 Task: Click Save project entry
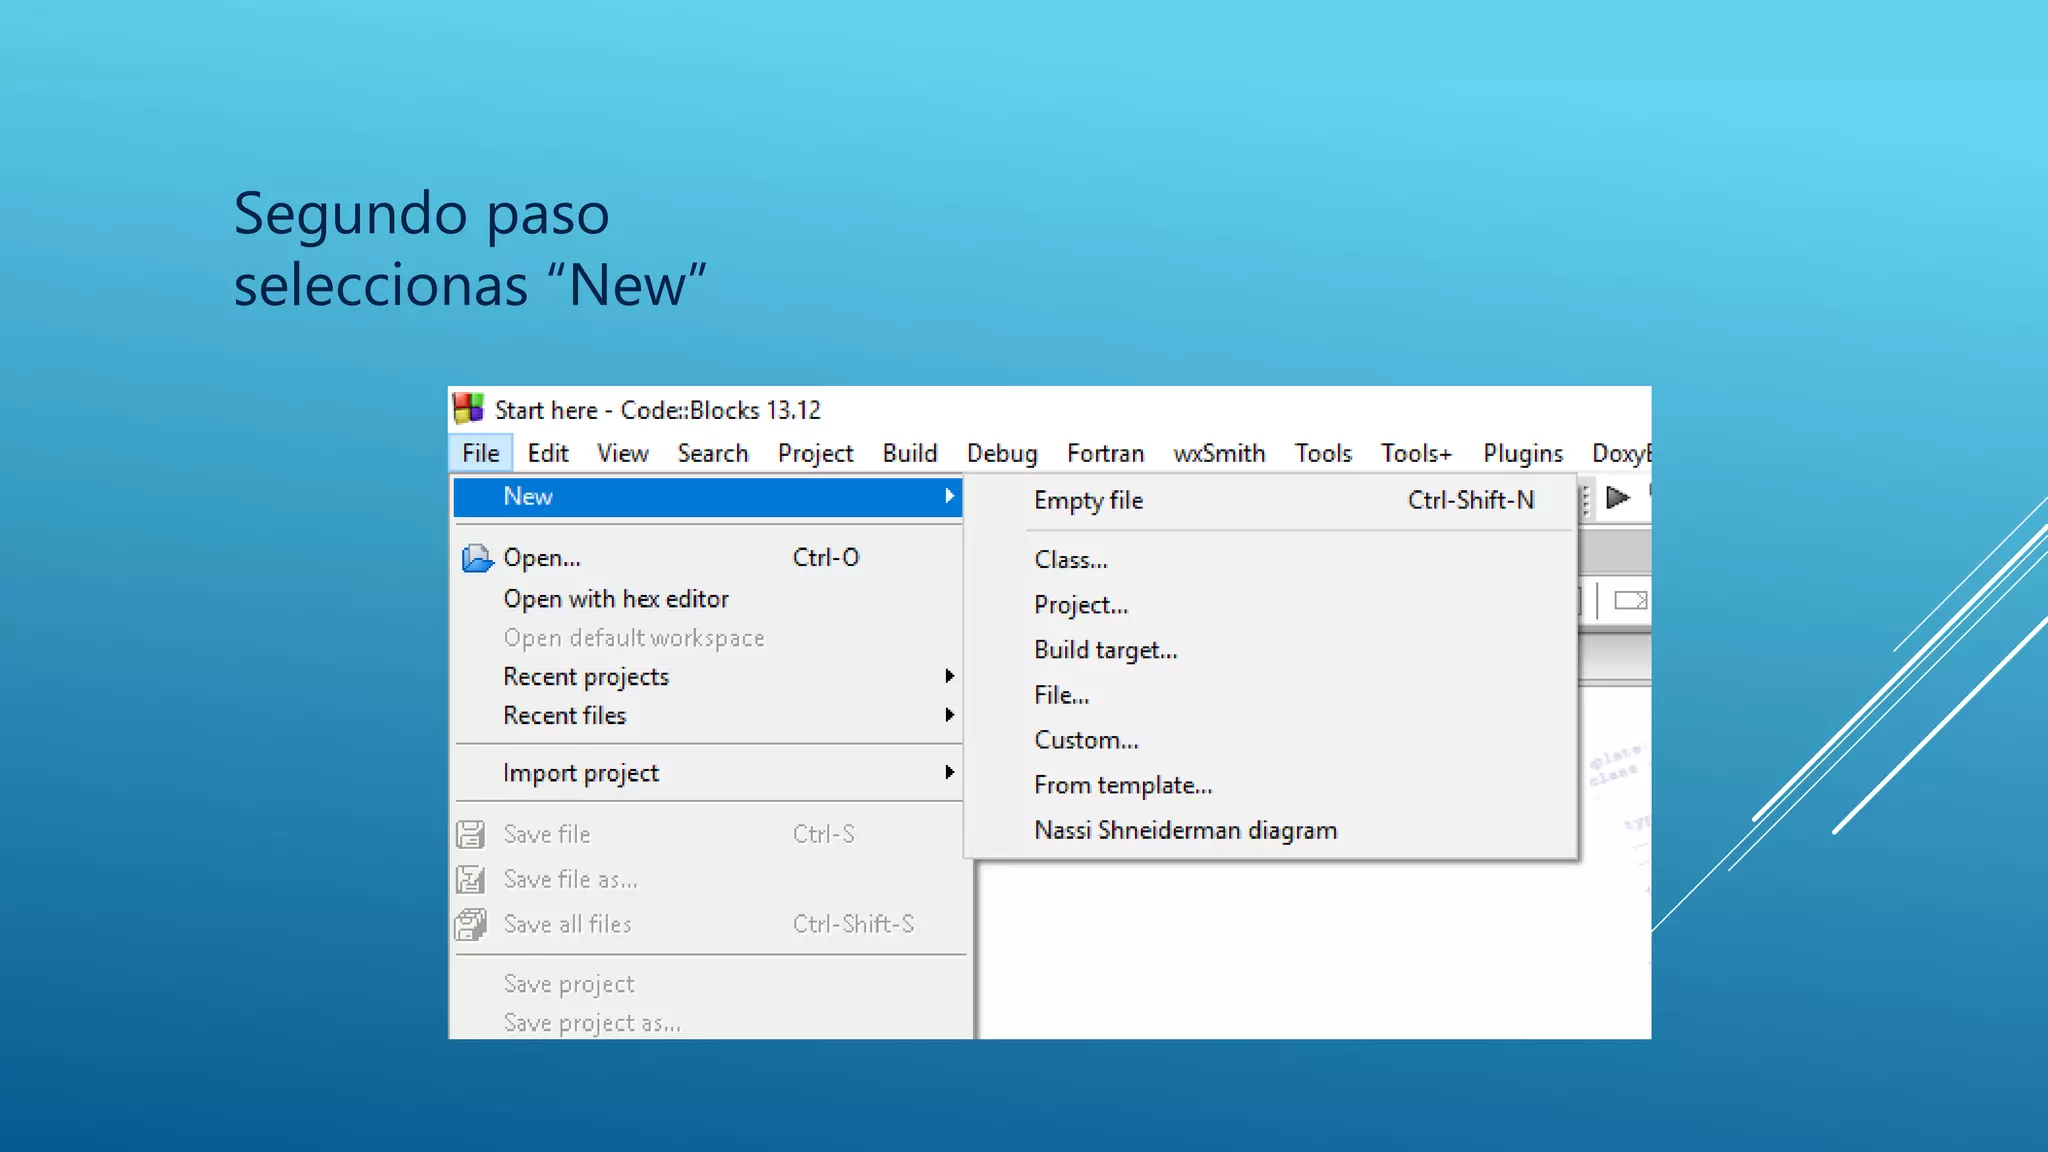click(708, 984)
